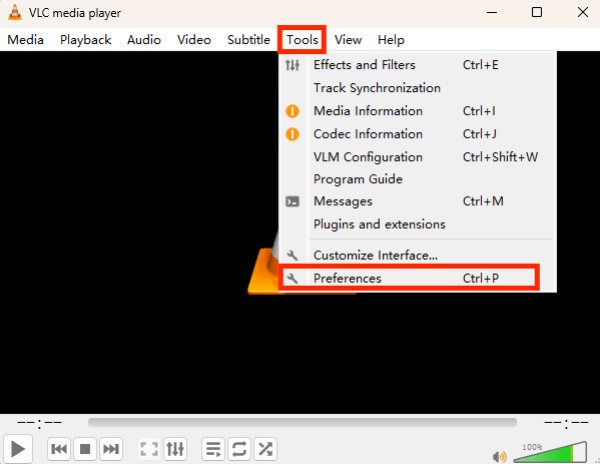Click Customize Interface option

coord(375,255)
